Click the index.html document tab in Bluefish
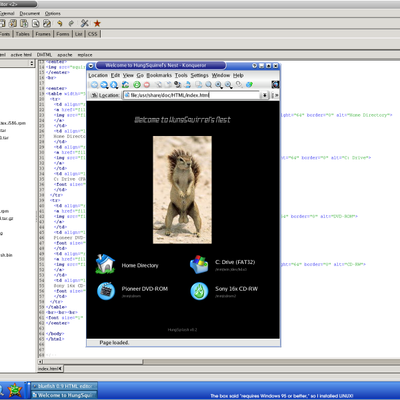 tap(50, 369)
